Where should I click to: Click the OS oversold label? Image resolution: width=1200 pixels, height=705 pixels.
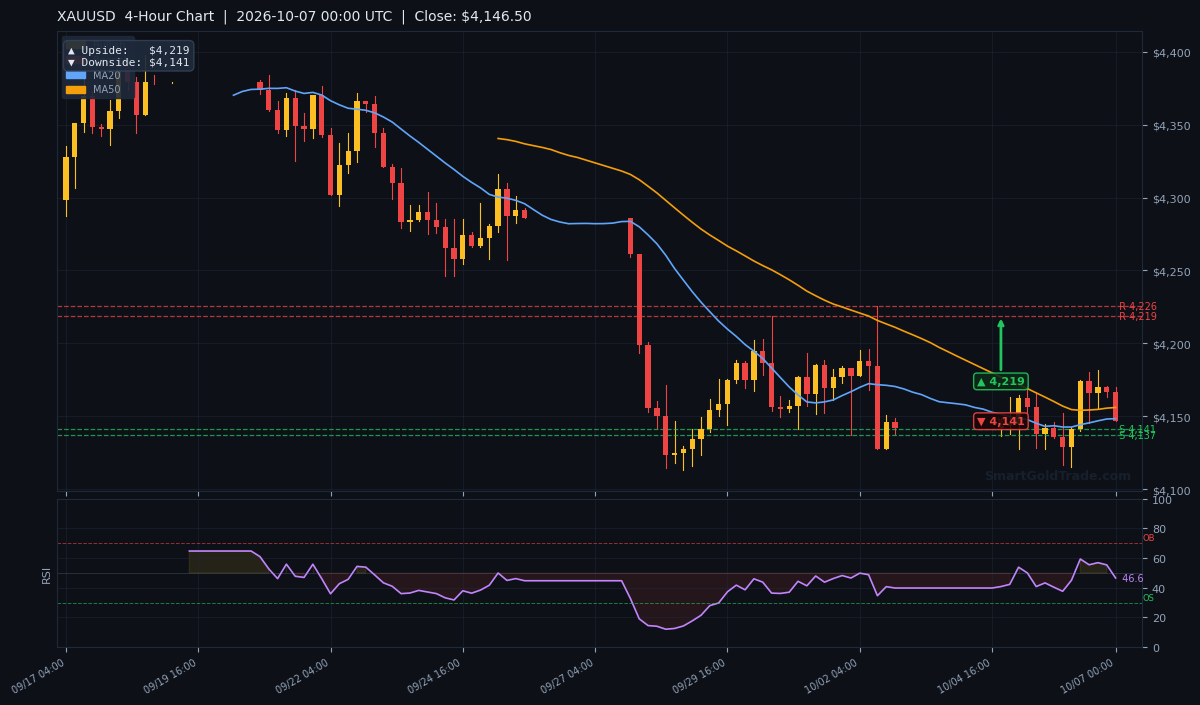click(1149, 597)
